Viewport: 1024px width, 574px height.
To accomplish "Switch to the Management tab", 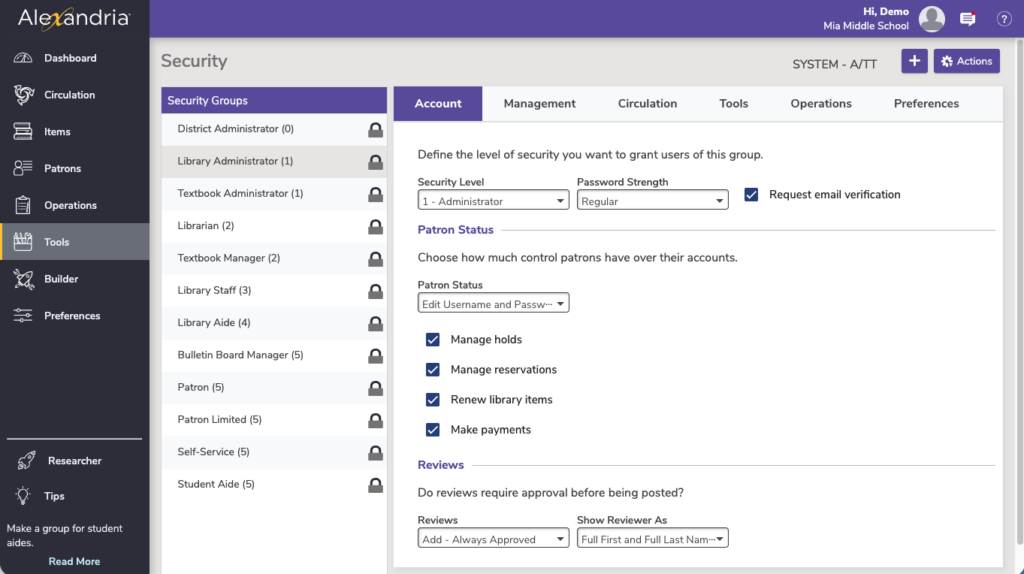I will point(539,104).
